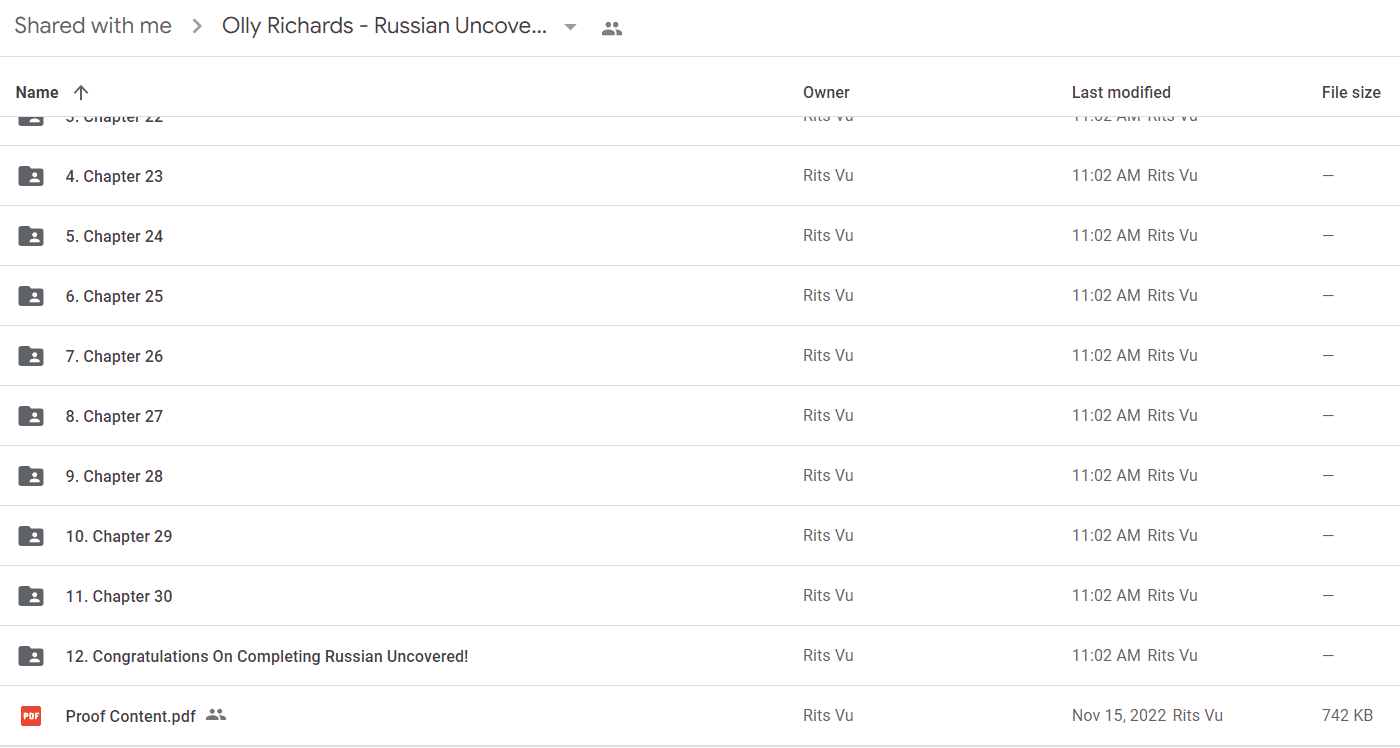Click the 6. Chapter 25 folder icon
This screenshot has width=1400, height=748.
point(31,296)
